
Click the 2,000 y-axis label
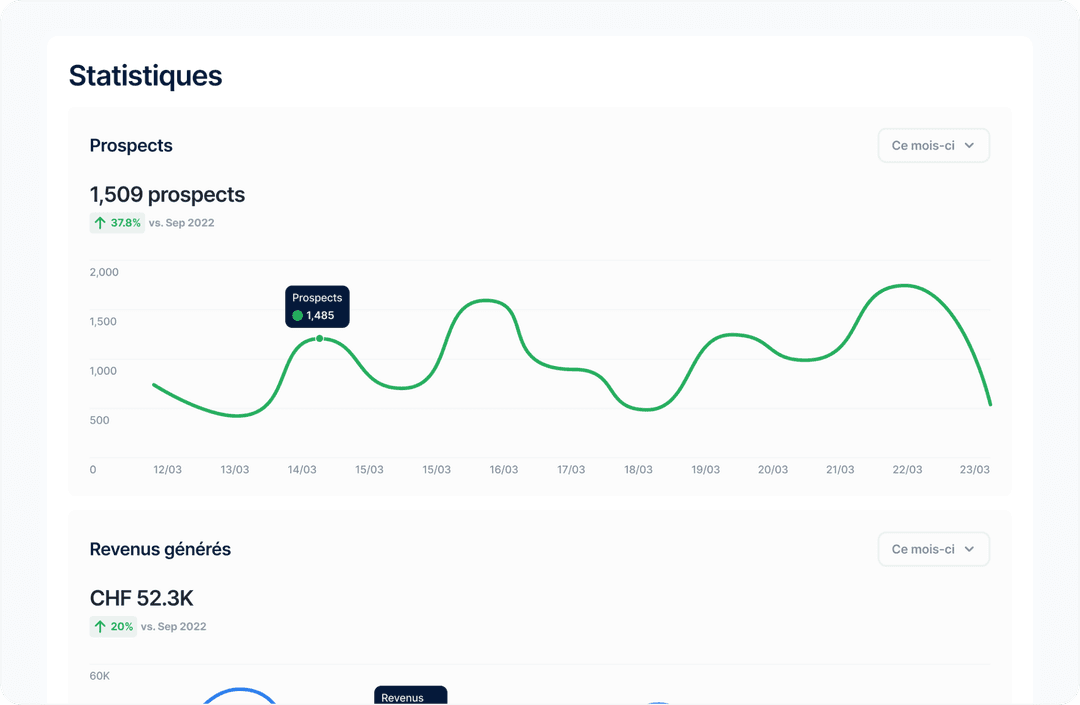tap(104, 272)
